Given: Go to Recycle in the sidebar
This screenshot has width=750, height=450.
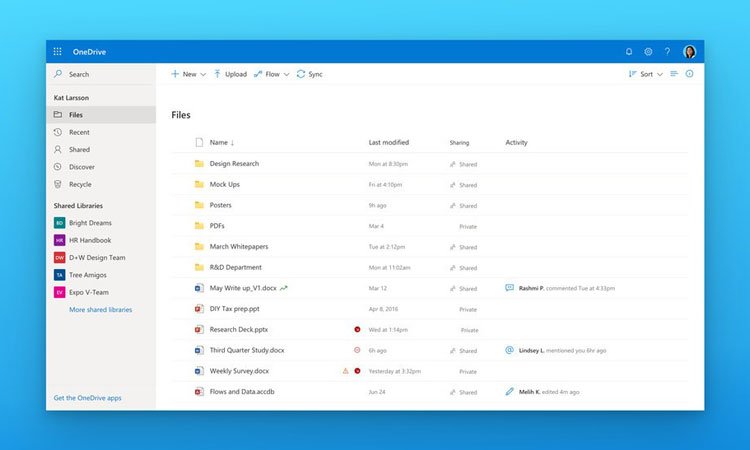Looking at the screenshot, I should pos(80,184).
